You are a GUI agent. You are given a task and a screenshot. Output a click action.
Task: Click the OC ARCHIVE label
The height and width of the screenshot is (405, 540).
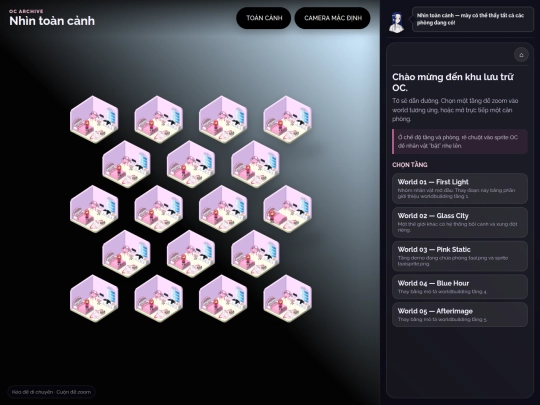pyautogui.click(x=26, y=11)
